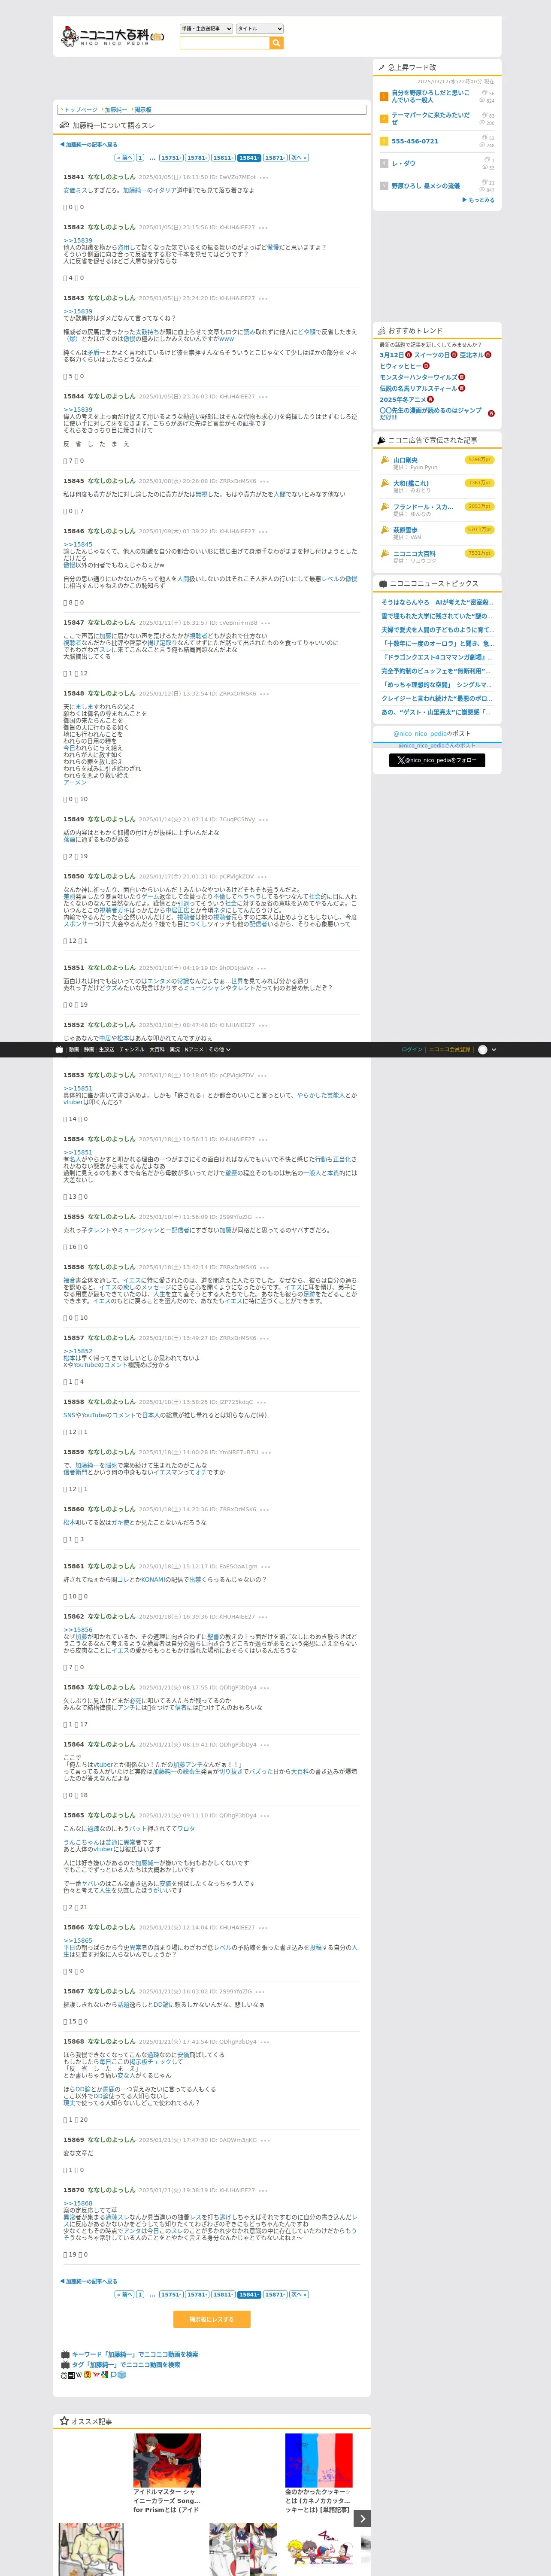Click the recommended articles next arrow button

pyautogui.click(x=363, y=2518)
